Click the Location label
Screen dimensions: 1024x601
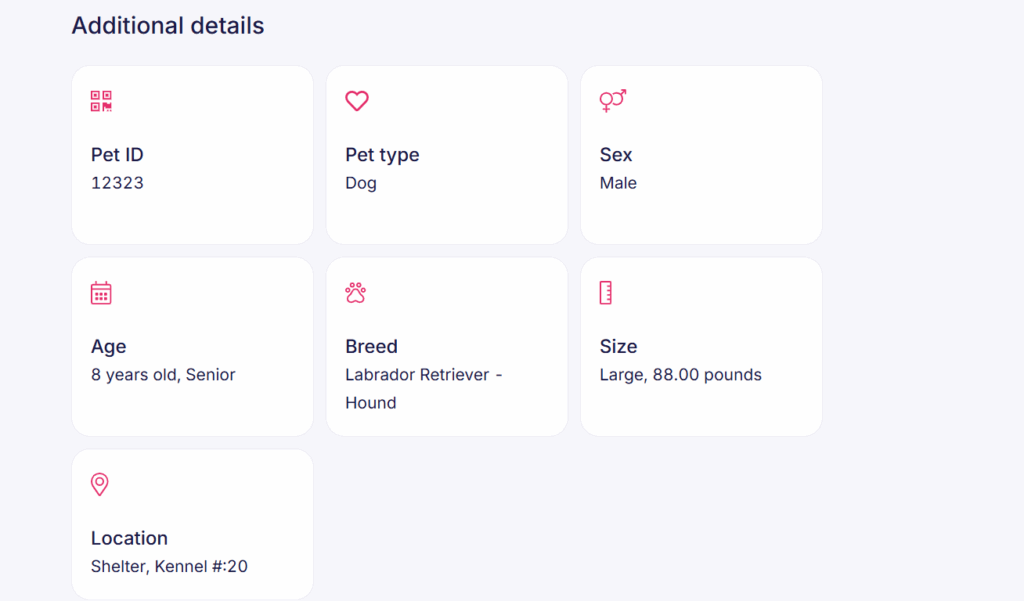coord(129,538)
